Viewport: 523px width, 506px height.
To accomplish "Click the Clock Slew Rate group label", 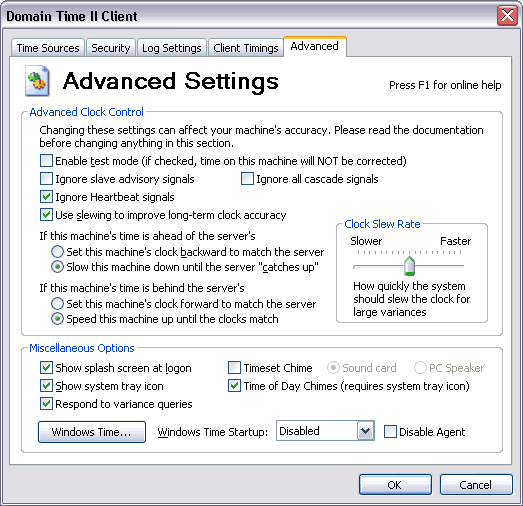I will (382, 224).
